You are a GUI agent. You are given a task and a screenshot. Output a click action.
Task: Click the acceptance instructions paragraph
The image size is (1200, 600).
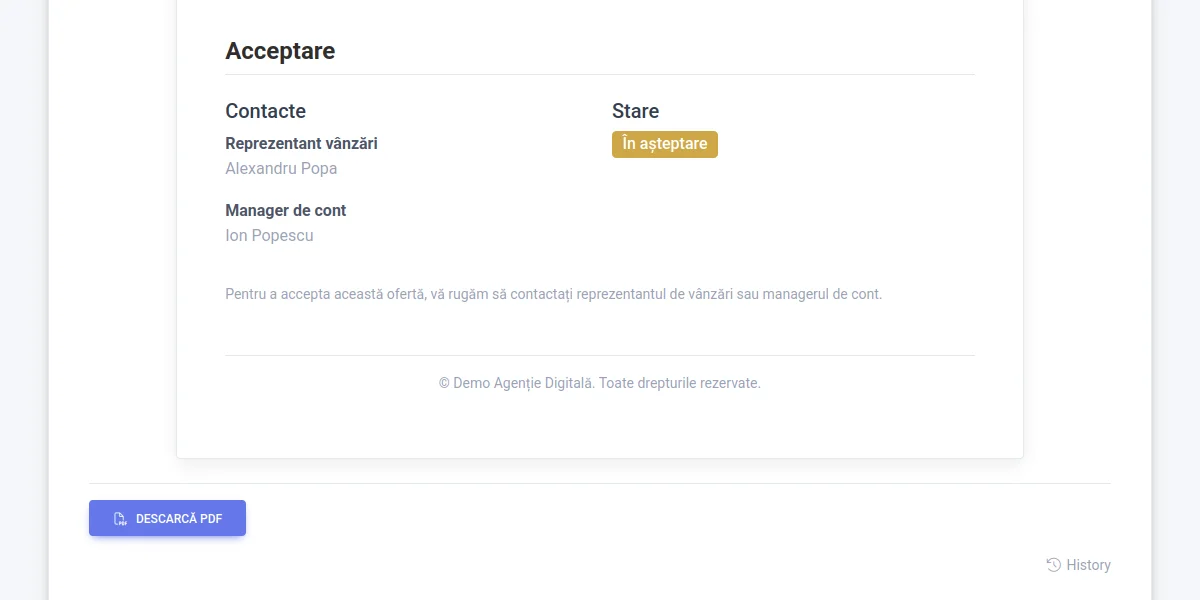pyautogui.click(x=554, y=294)
